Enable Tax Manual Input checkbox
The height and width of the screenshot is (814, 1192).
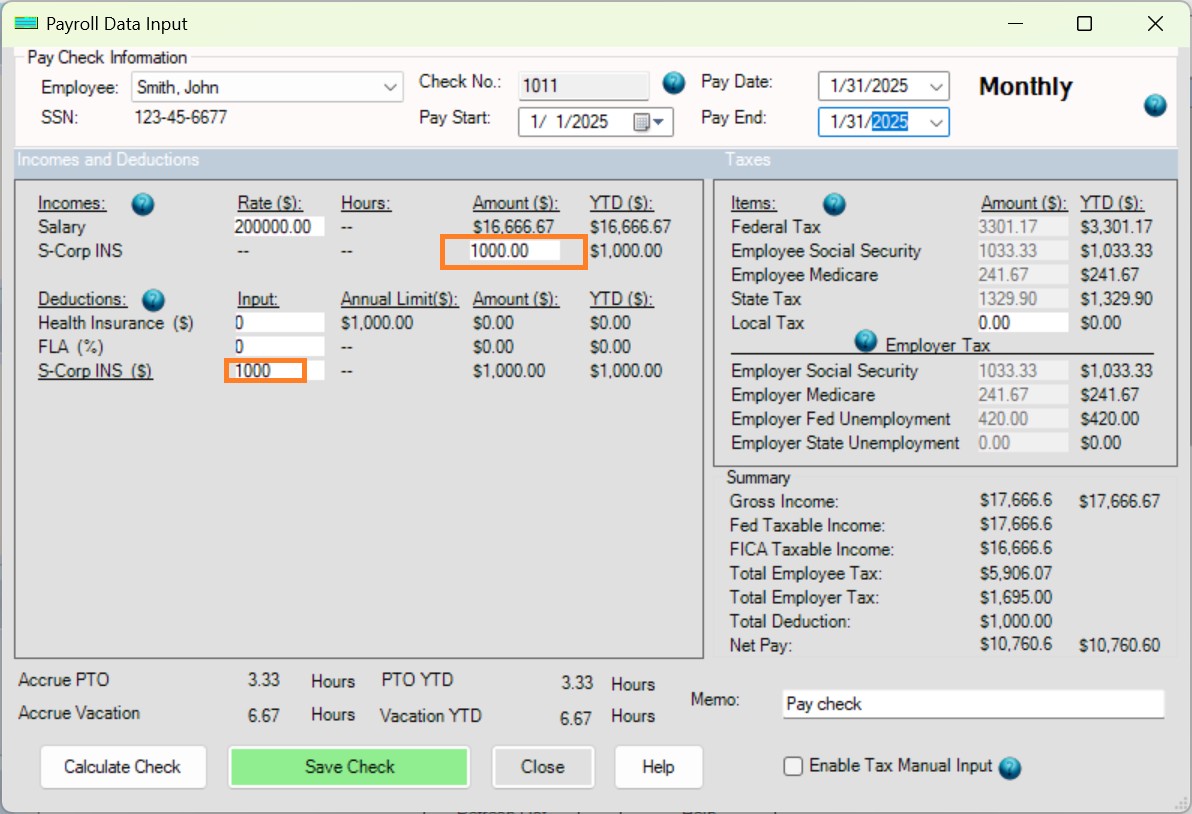[794, 767]
